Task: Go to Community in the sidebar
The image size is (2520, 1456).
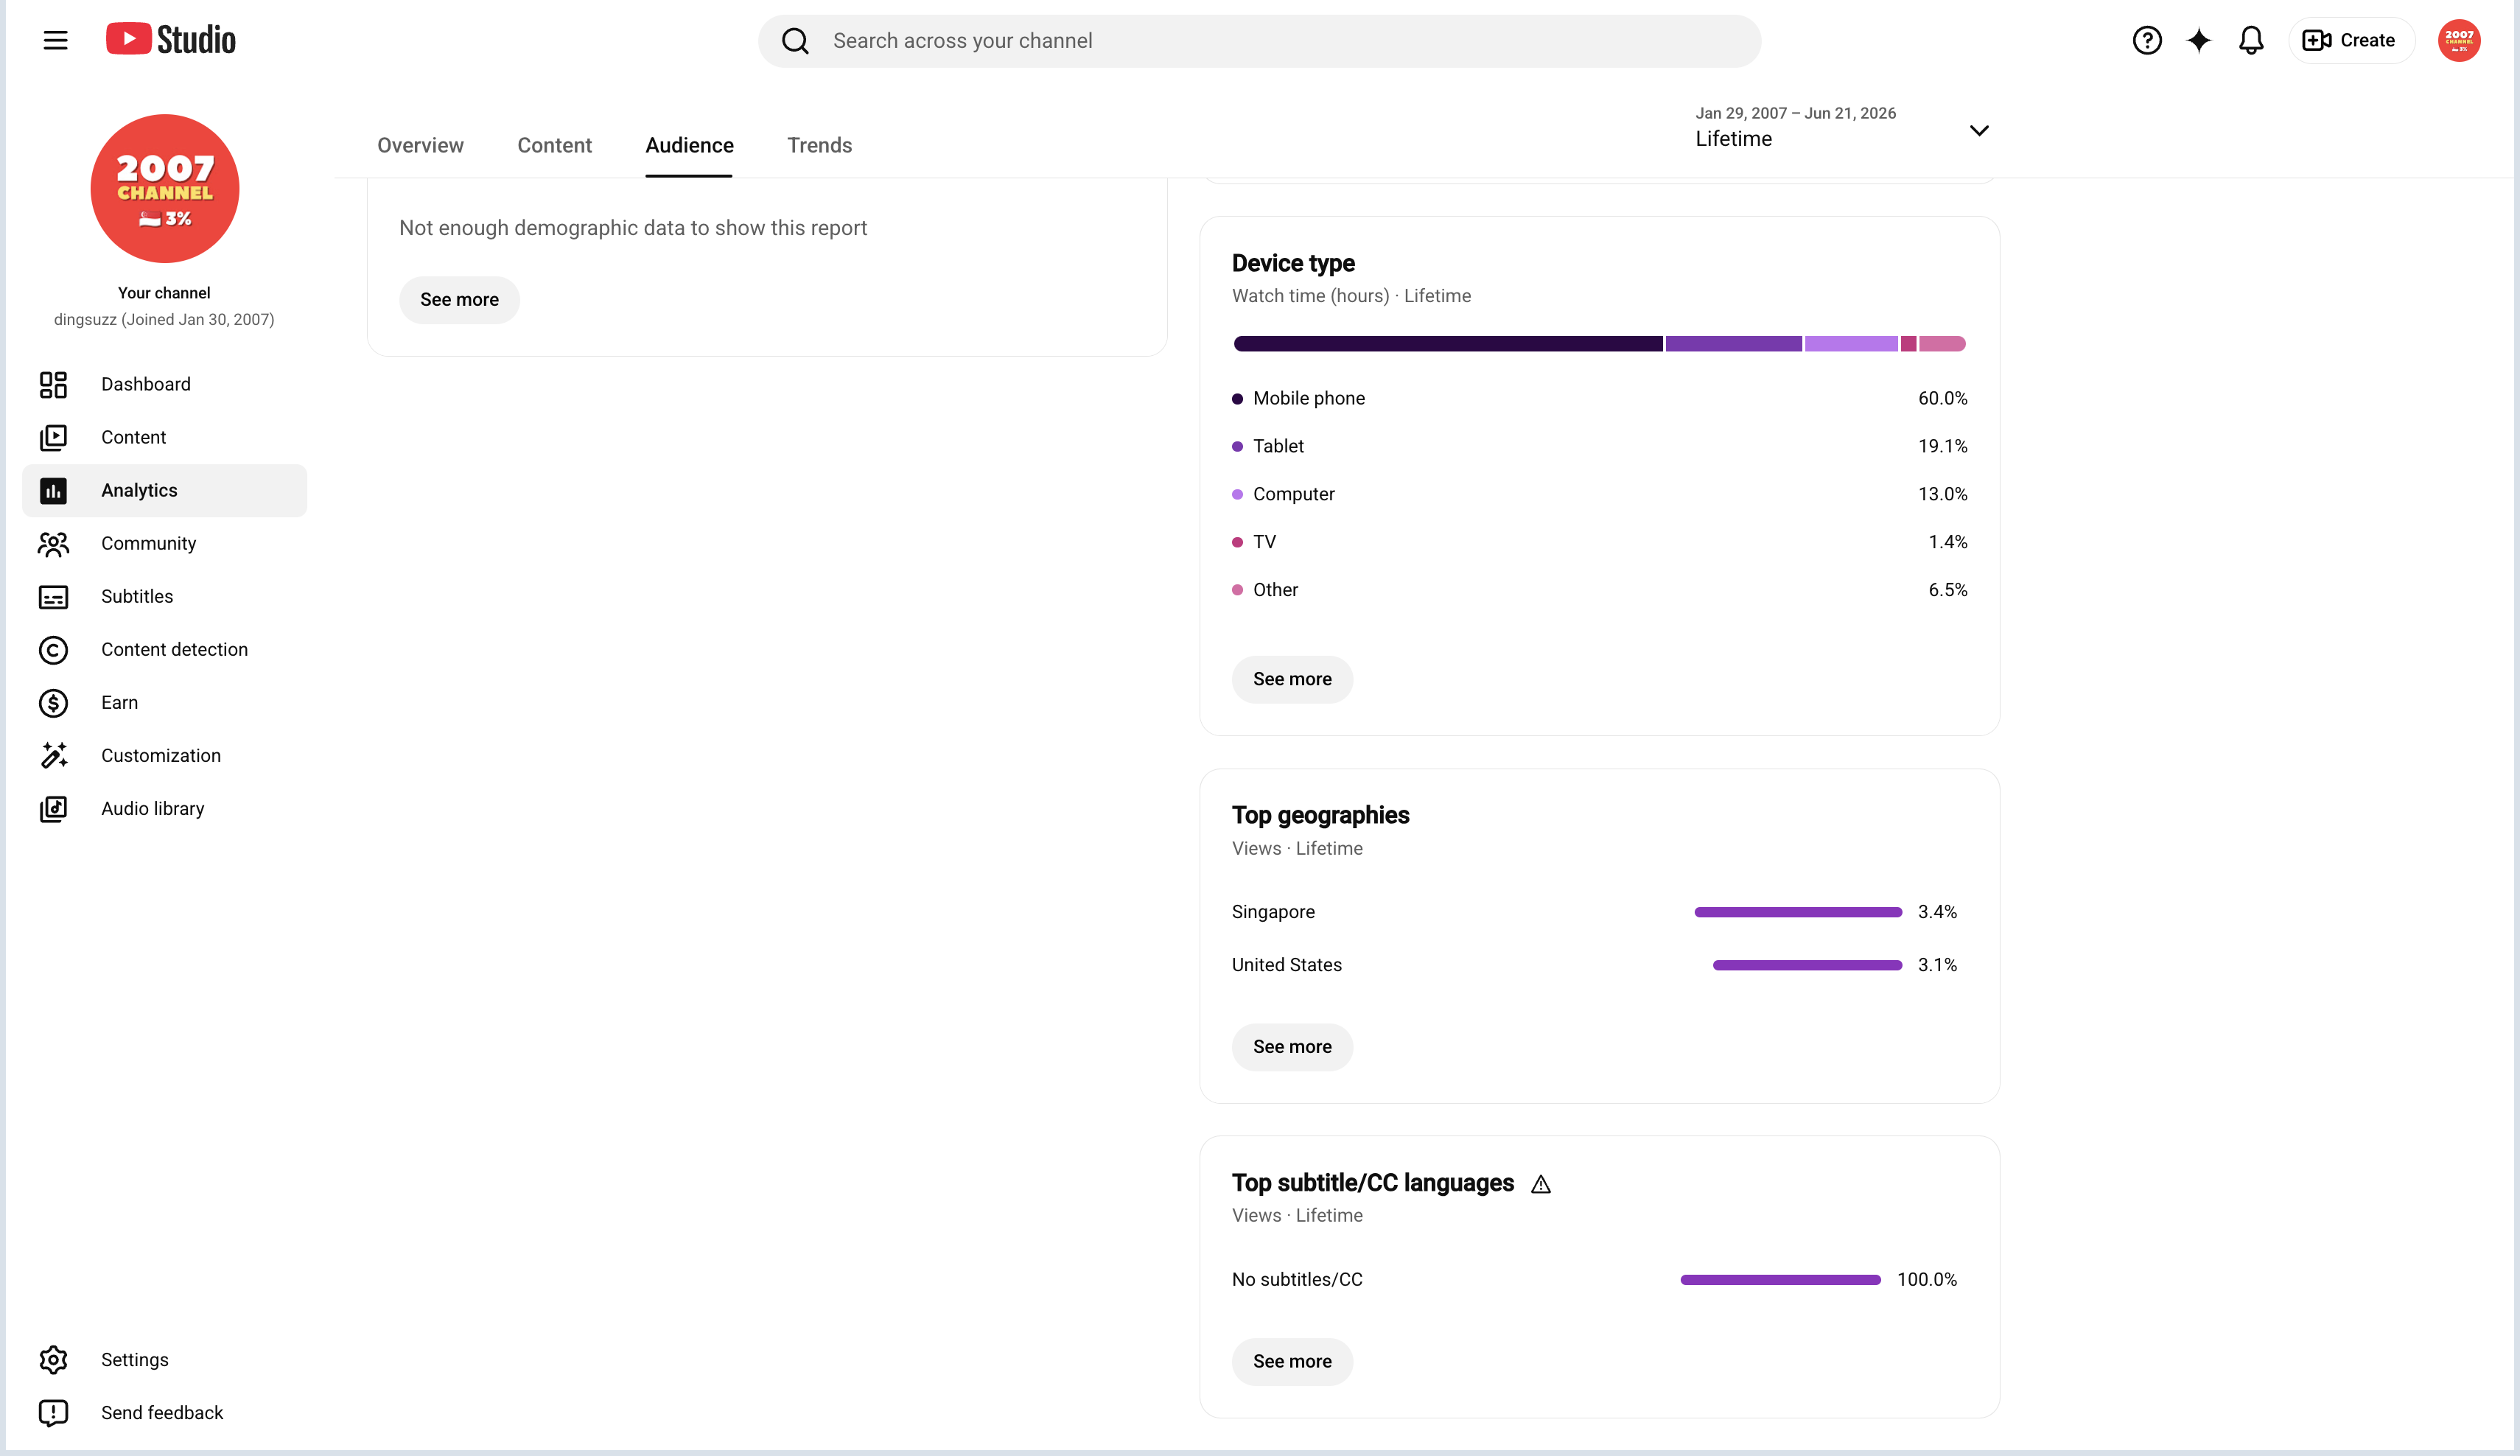Action: coord(165,544)
